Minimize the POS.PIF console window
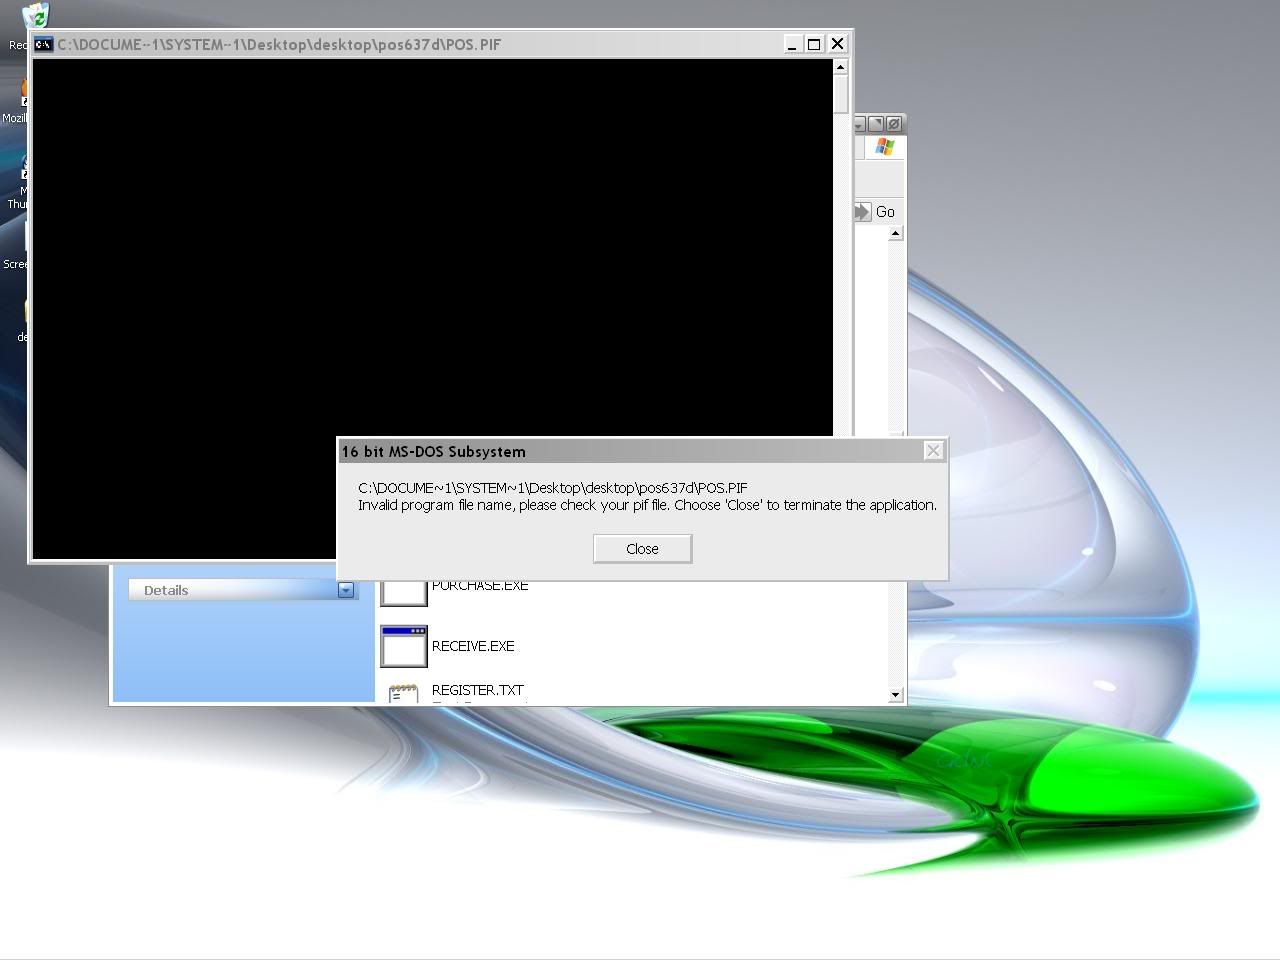Image resolution: width=1280 pixels, height=960 pixels. (x=792, y=44)
